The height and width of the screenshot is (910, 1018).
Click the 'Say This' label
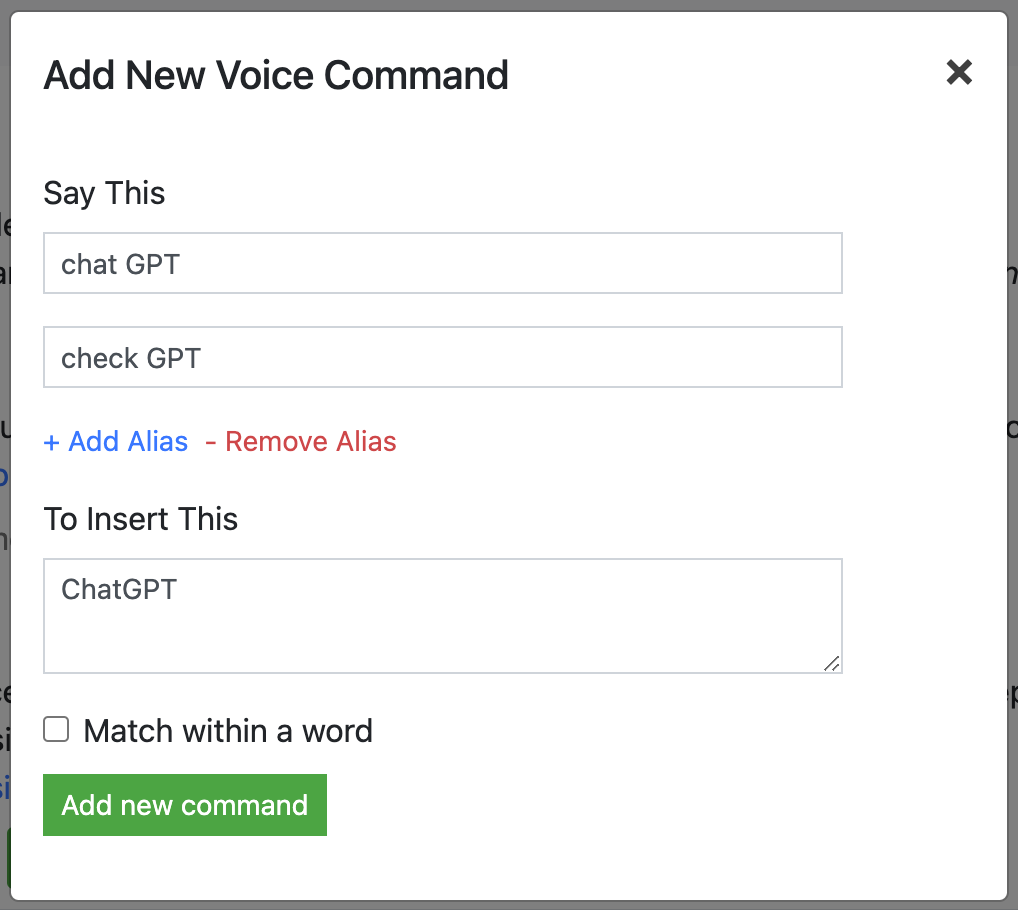pos(104,193)
